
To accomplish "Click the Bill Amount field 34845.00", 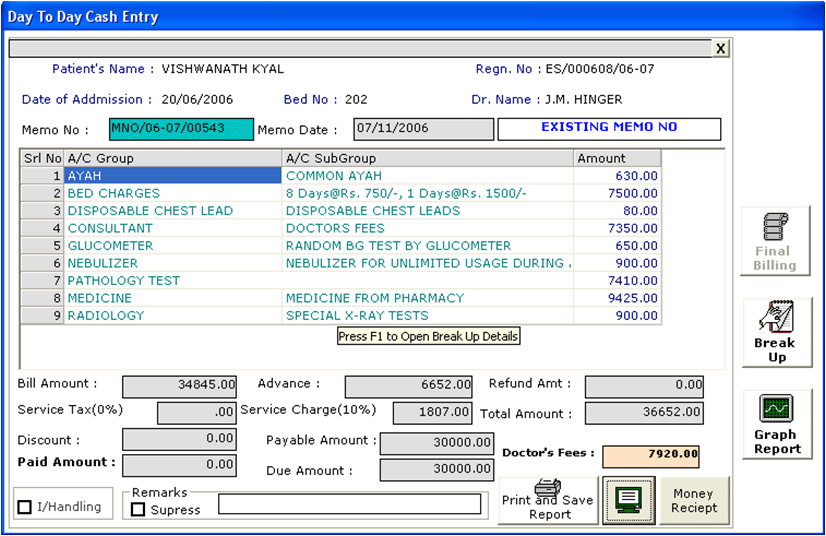I will click(179, 386).
